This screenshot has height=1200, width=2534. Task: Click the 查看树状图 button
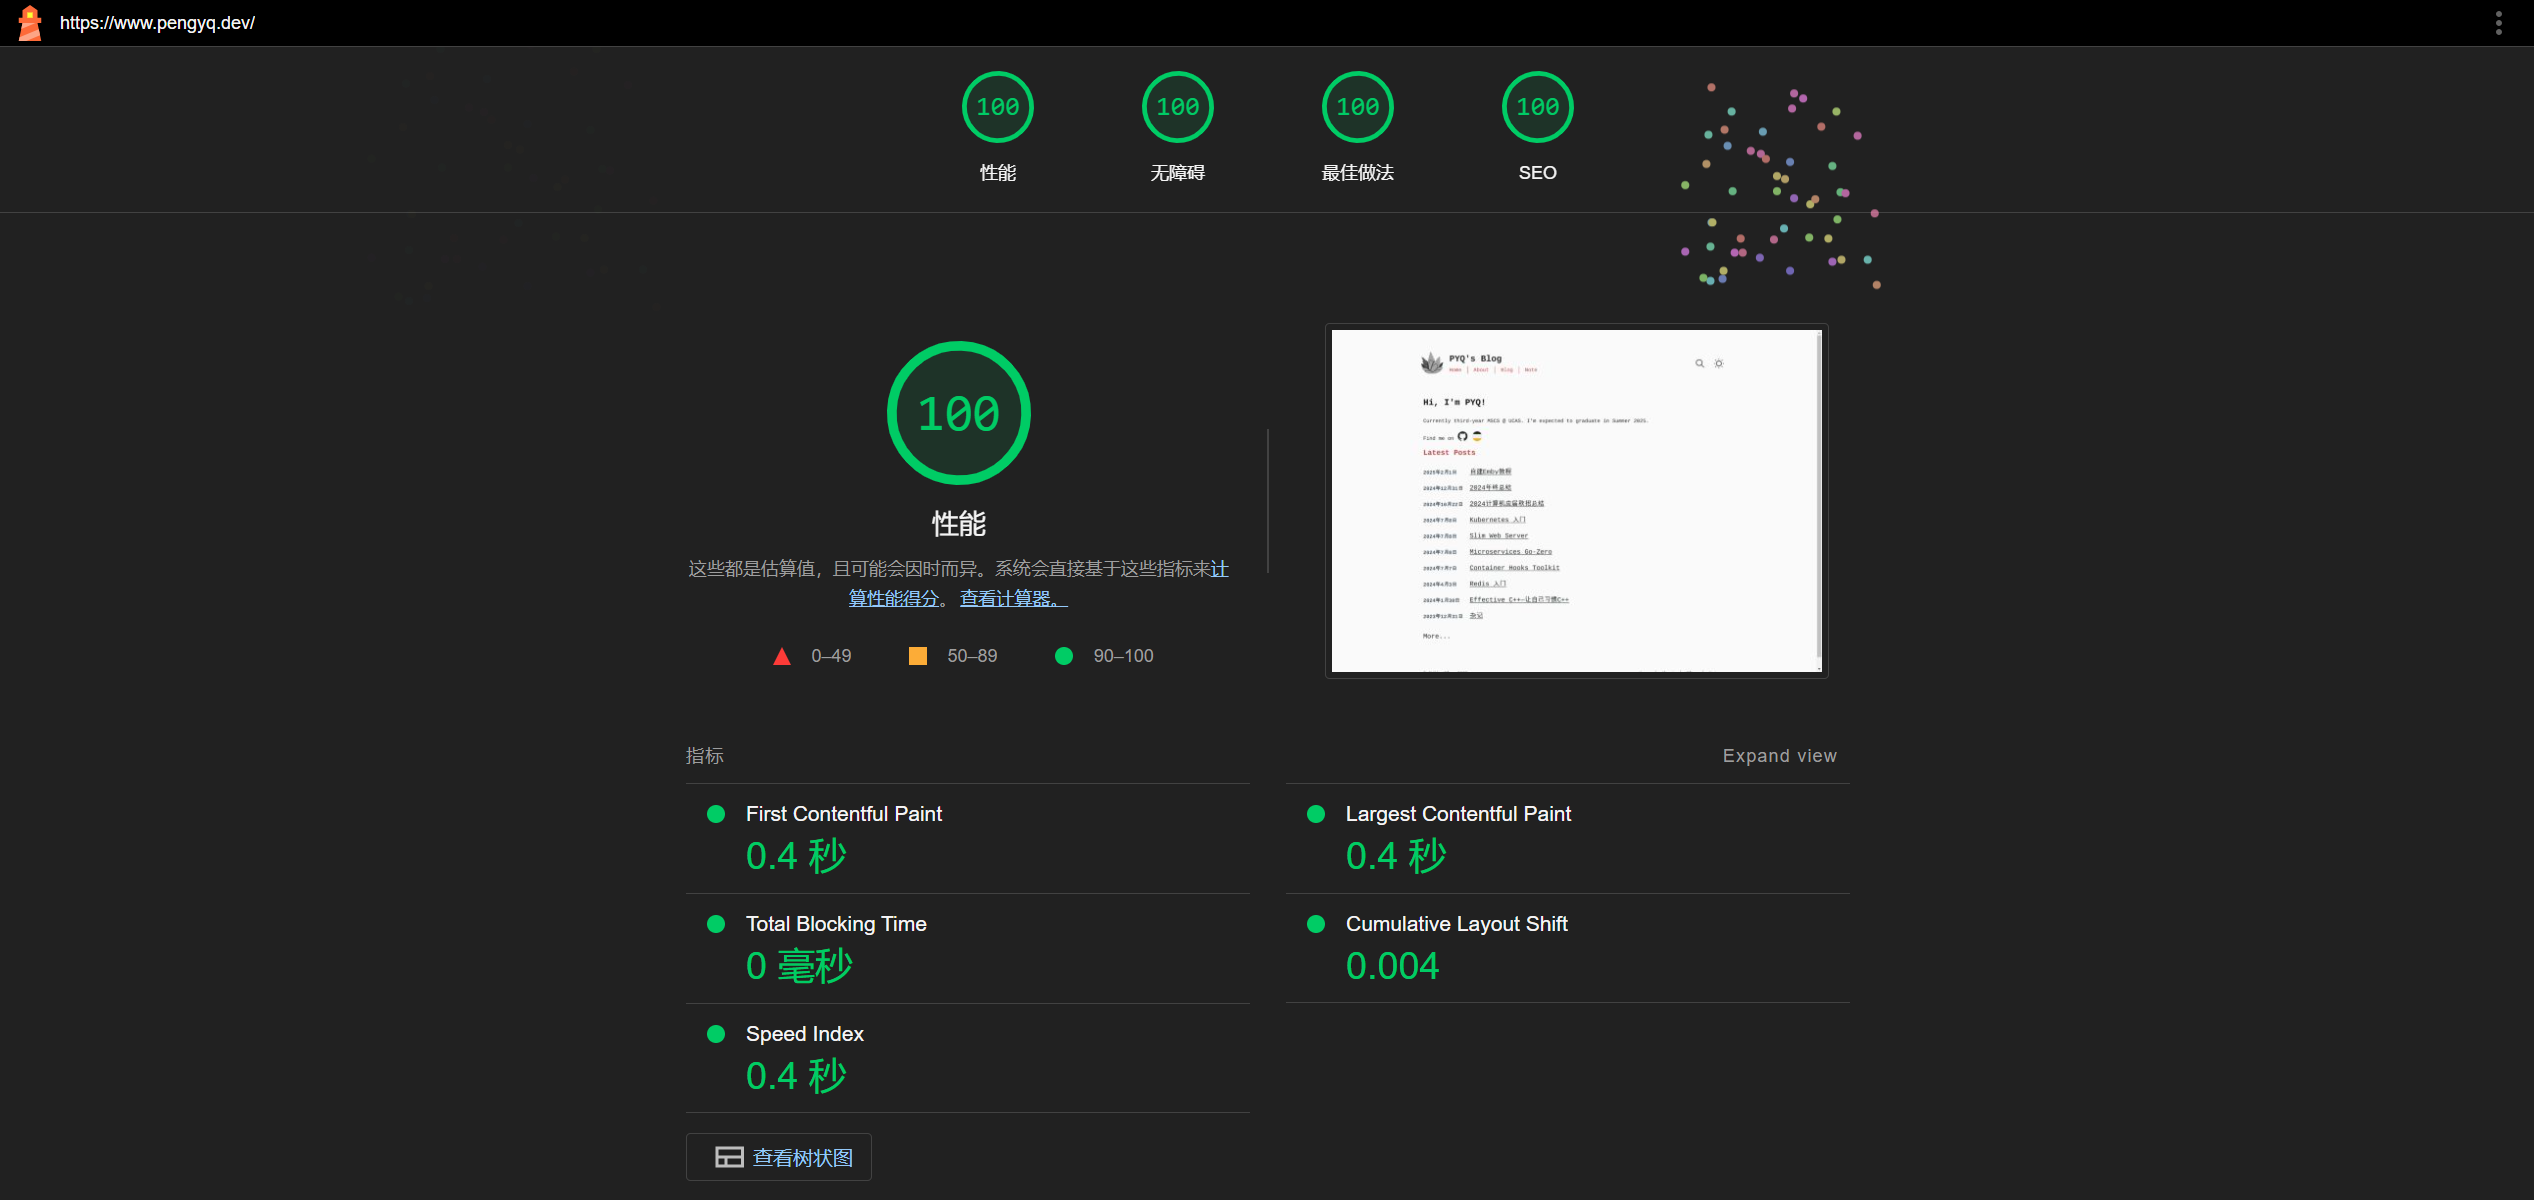pos(801,1157)
